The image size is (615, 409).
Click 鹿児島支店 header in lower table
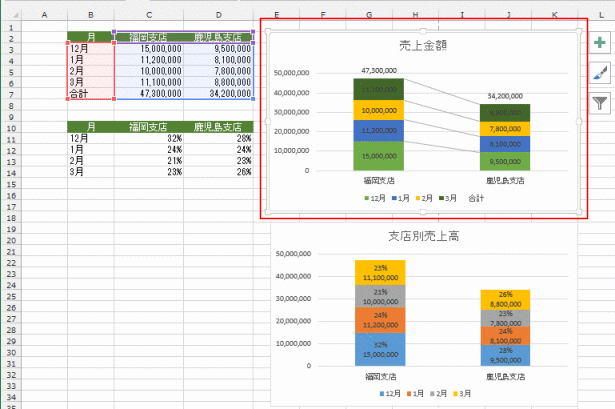point(218,127)
